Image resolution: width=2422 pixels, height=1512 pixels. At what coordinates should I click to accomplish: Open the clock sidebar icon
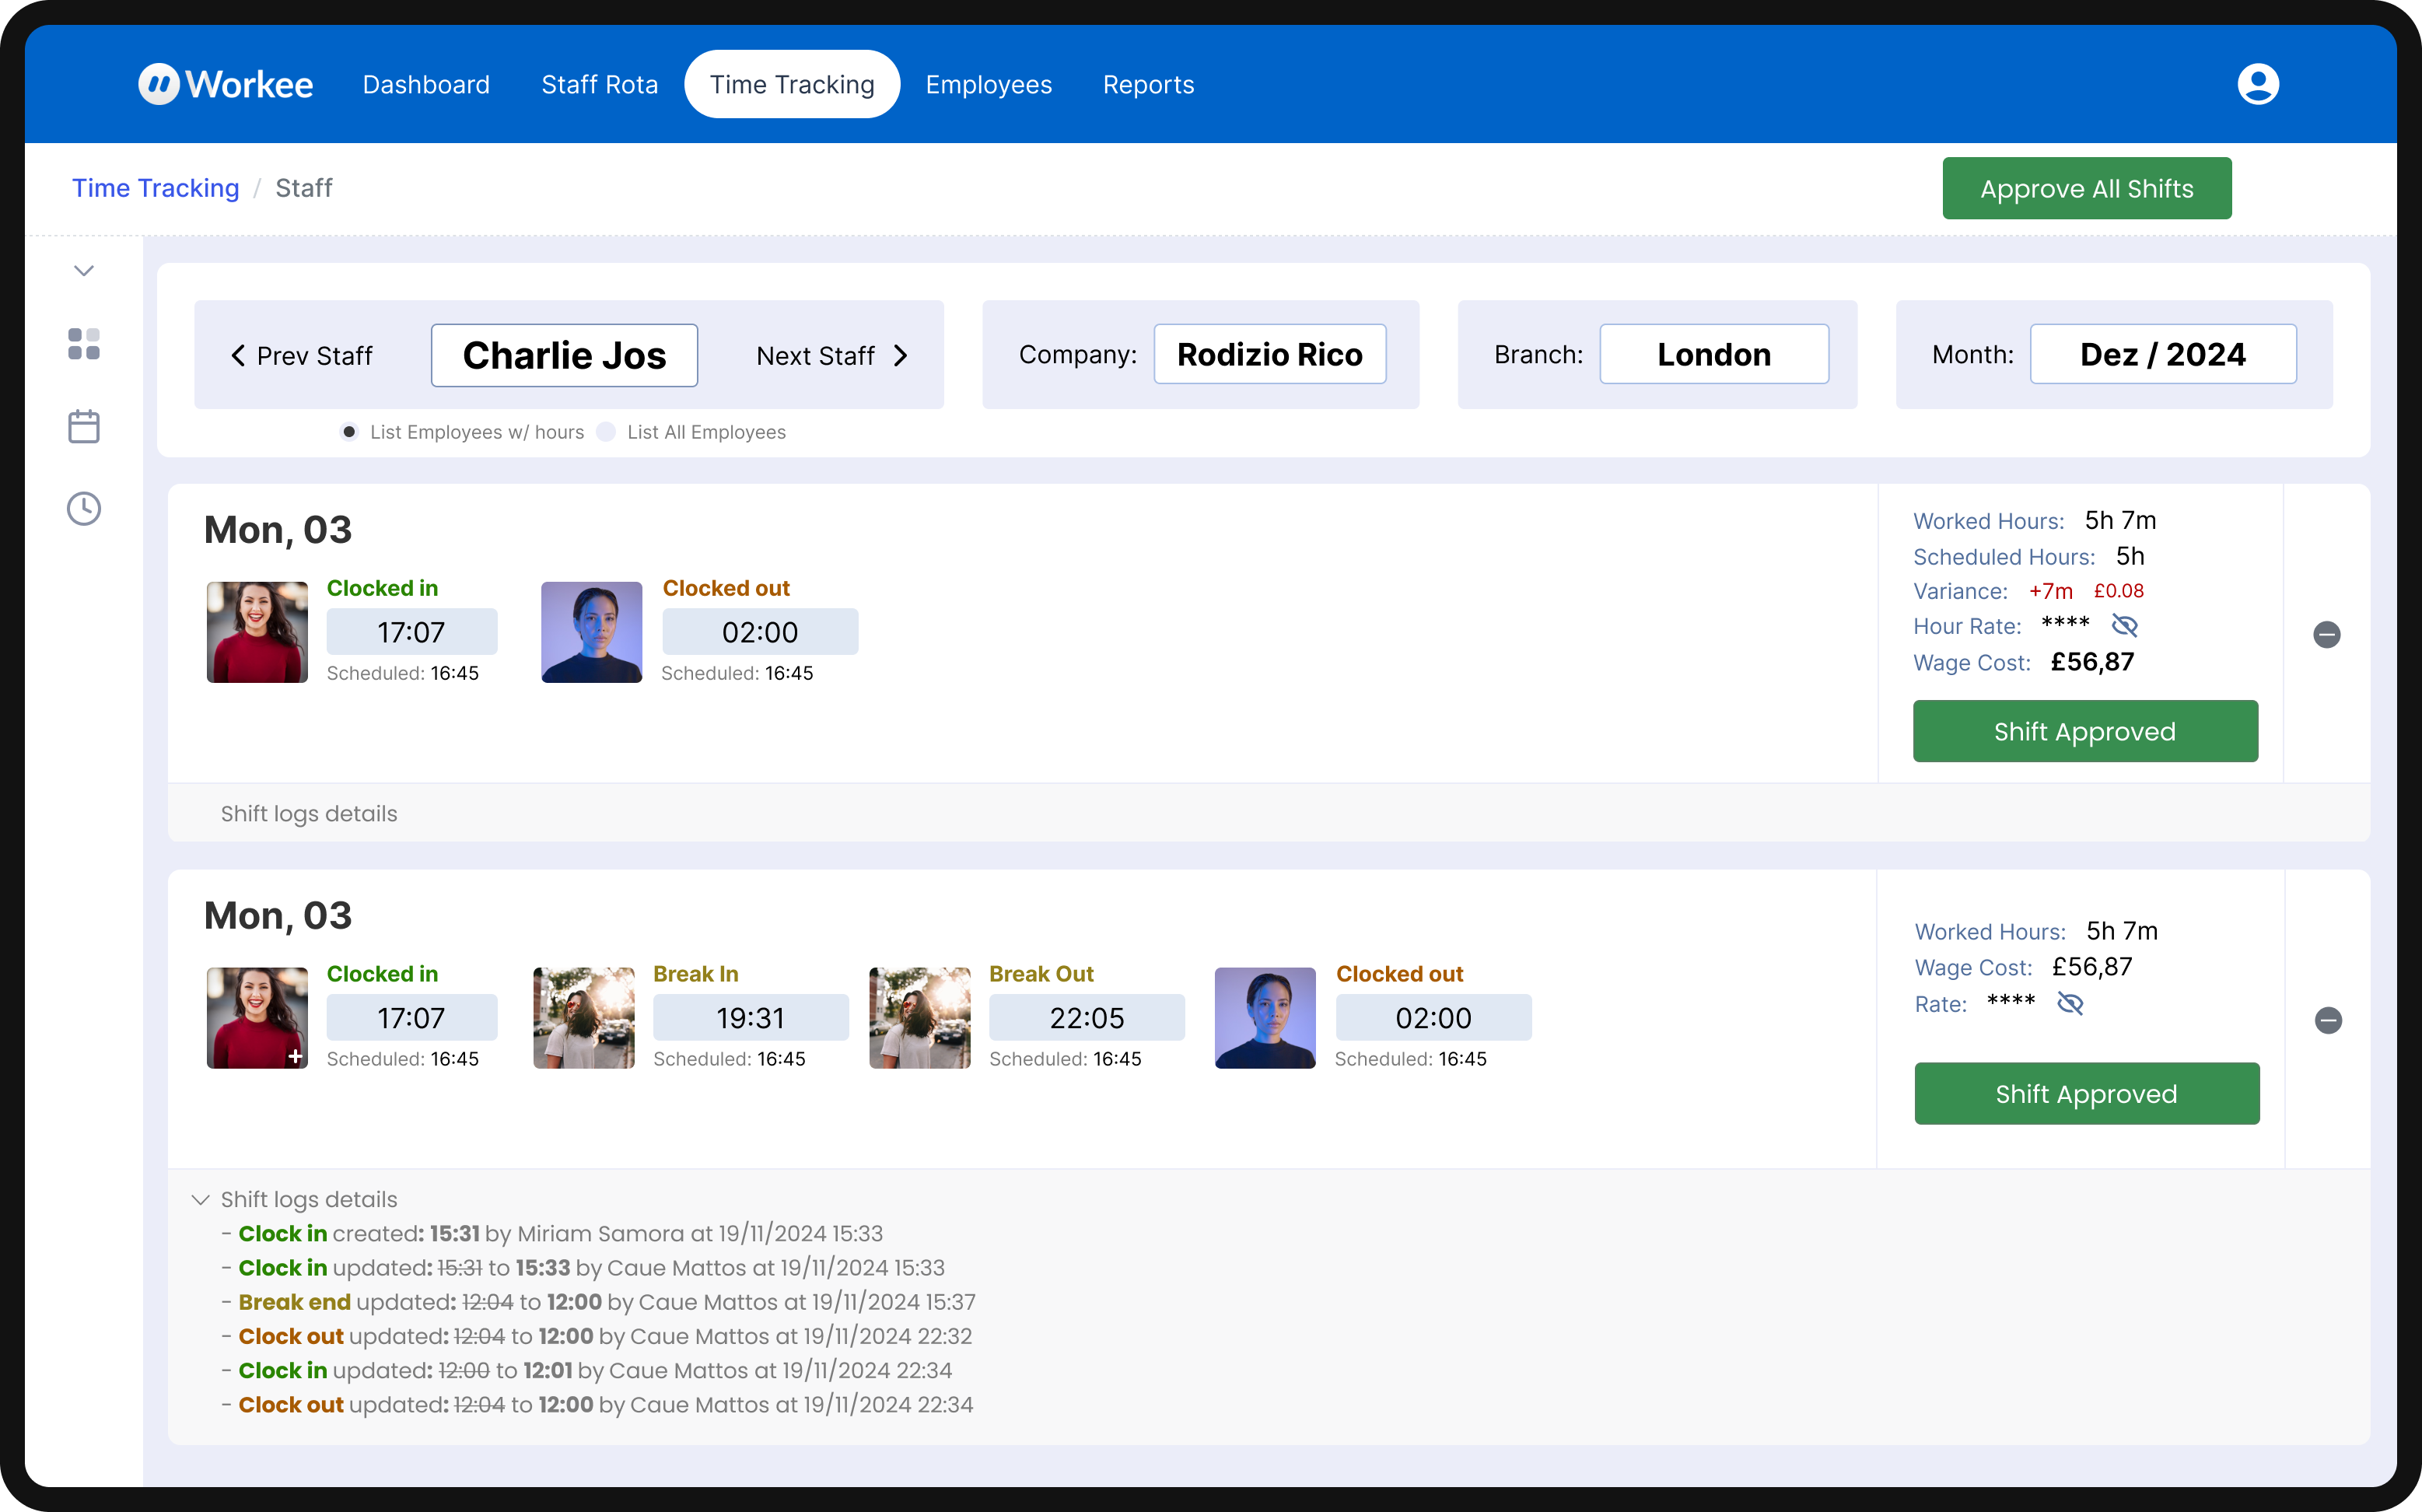[84, 508]
